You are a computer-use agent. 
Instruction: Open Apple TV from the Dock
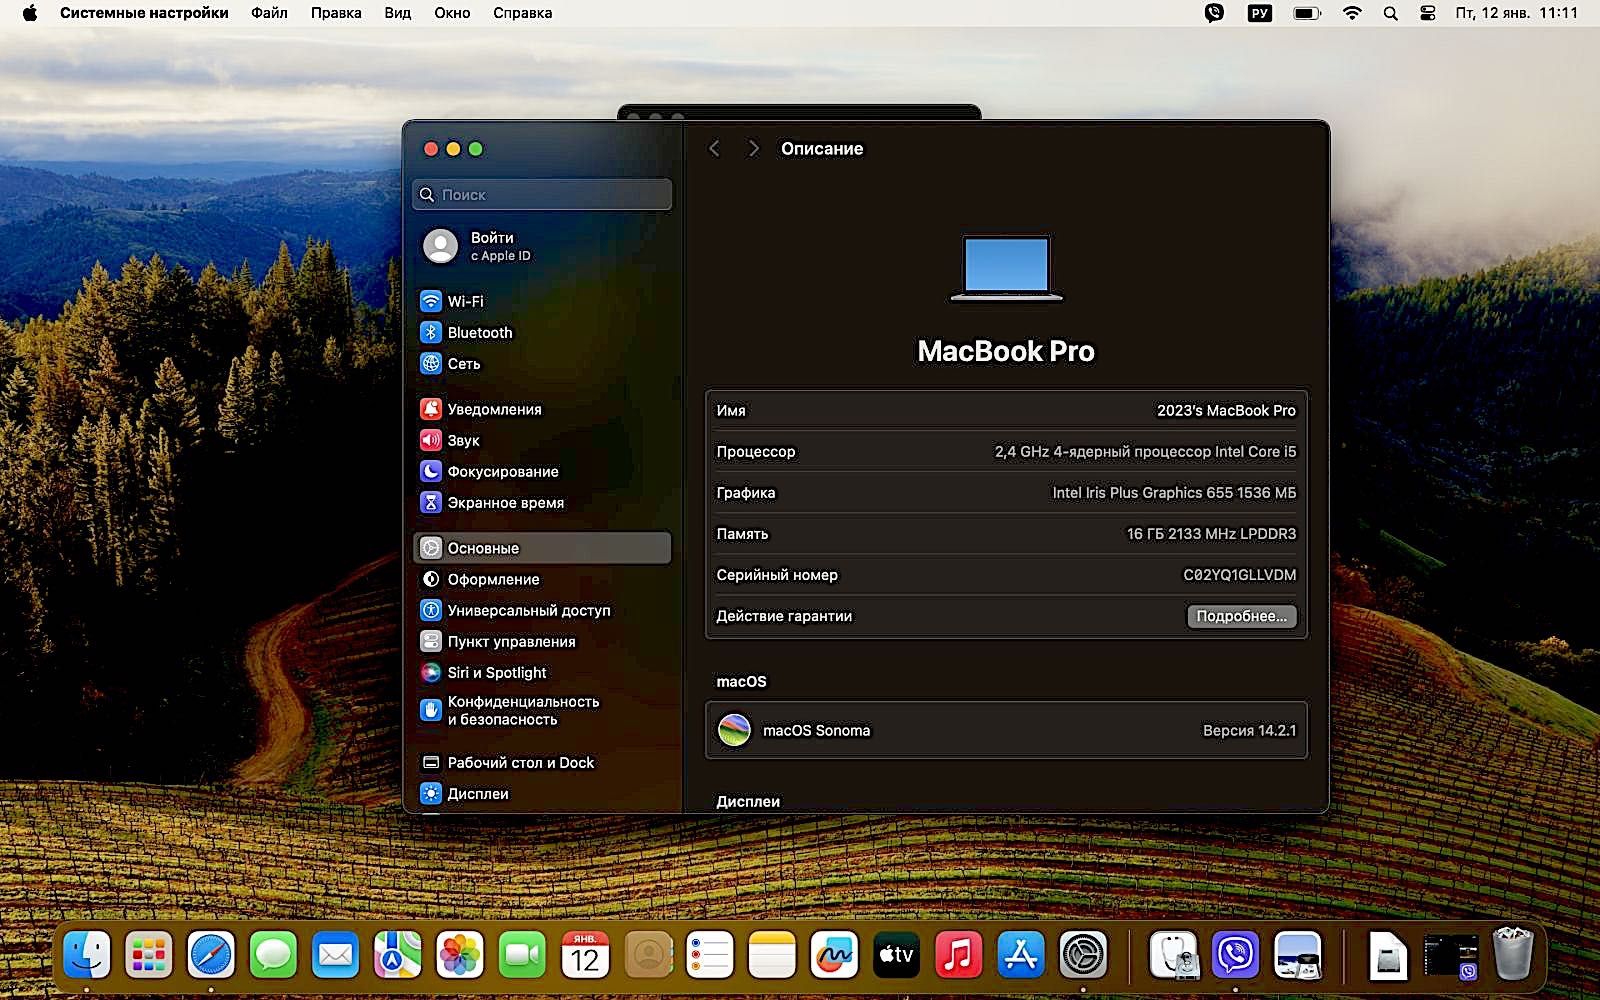(x=896, y=956)
